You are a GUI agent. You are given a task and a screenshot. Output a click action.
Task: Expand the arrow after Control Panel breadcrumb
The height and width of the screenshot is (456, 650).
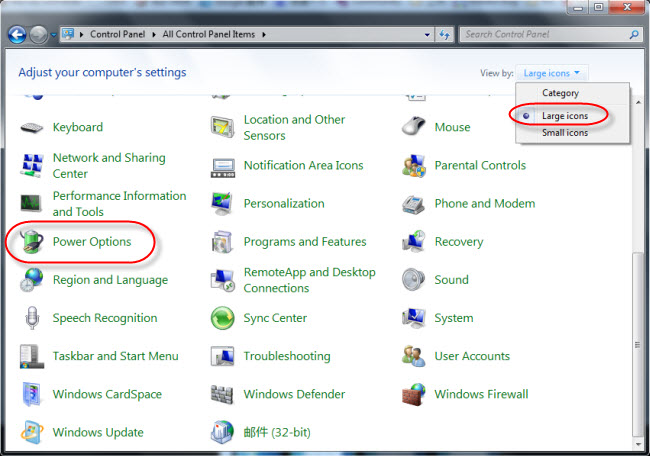154,34
